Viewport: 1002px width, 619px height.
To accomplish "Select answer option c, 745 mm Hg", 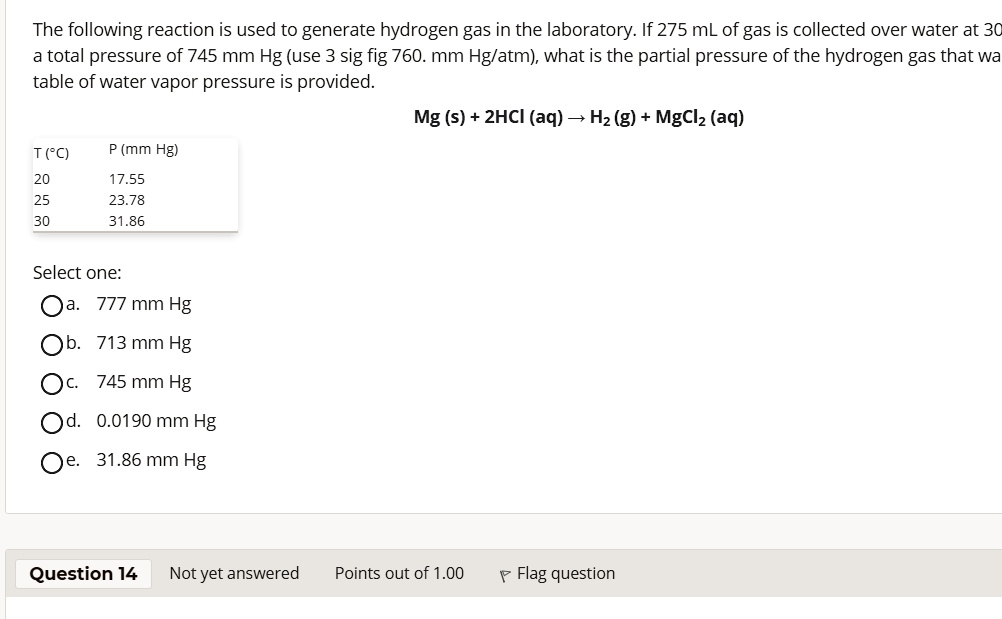I will pos(53,384).
